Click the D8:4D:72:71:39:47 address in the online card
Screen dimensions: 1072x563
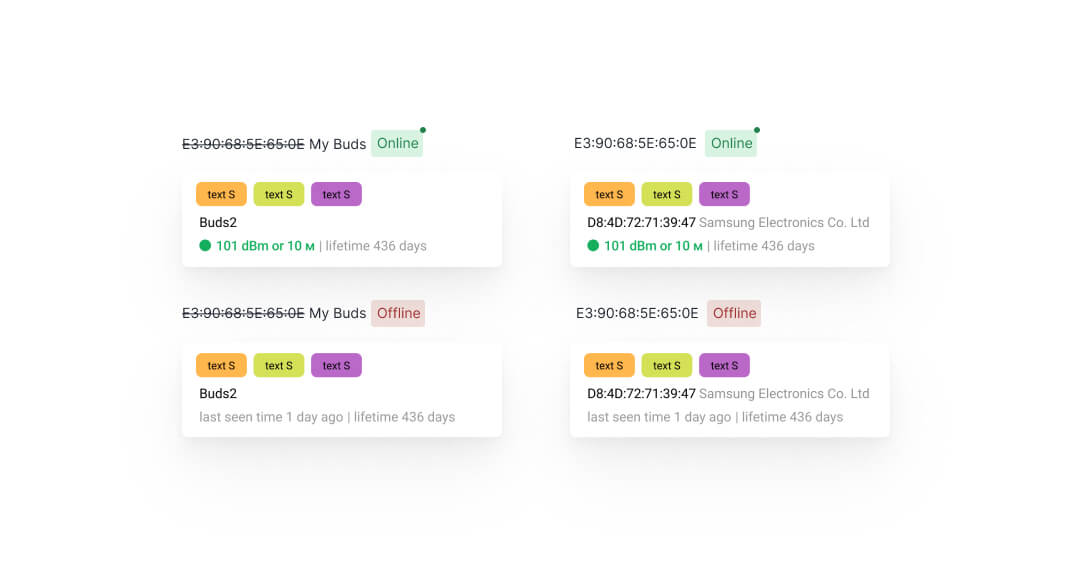641,223
